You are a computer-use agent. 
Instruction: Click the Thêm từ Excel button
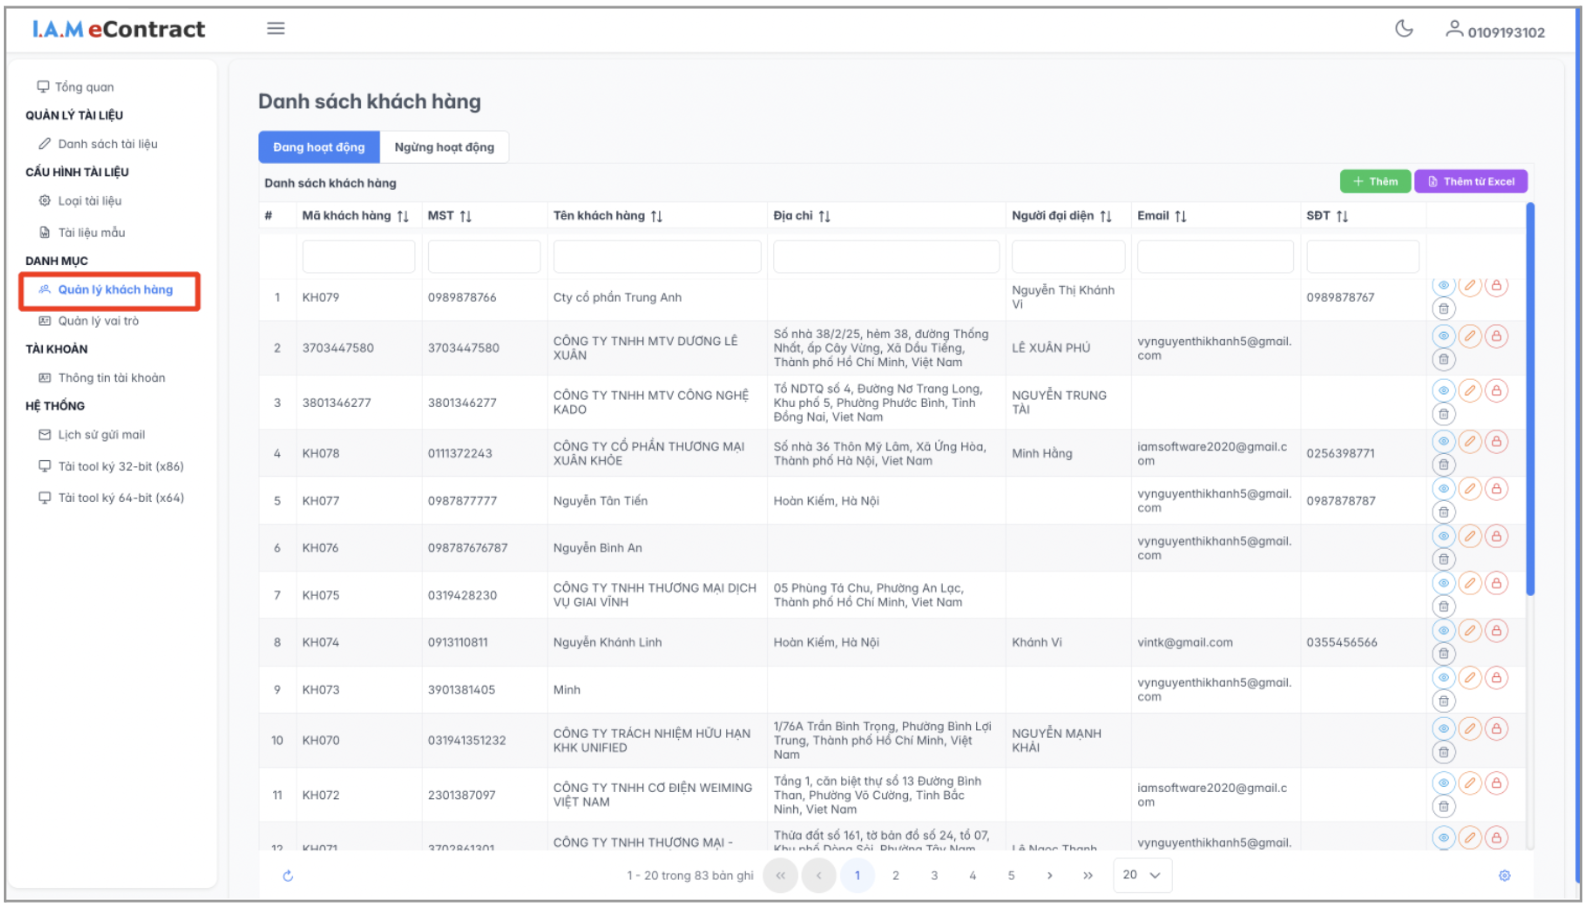pyautogui.click(x=1470, y=181)
